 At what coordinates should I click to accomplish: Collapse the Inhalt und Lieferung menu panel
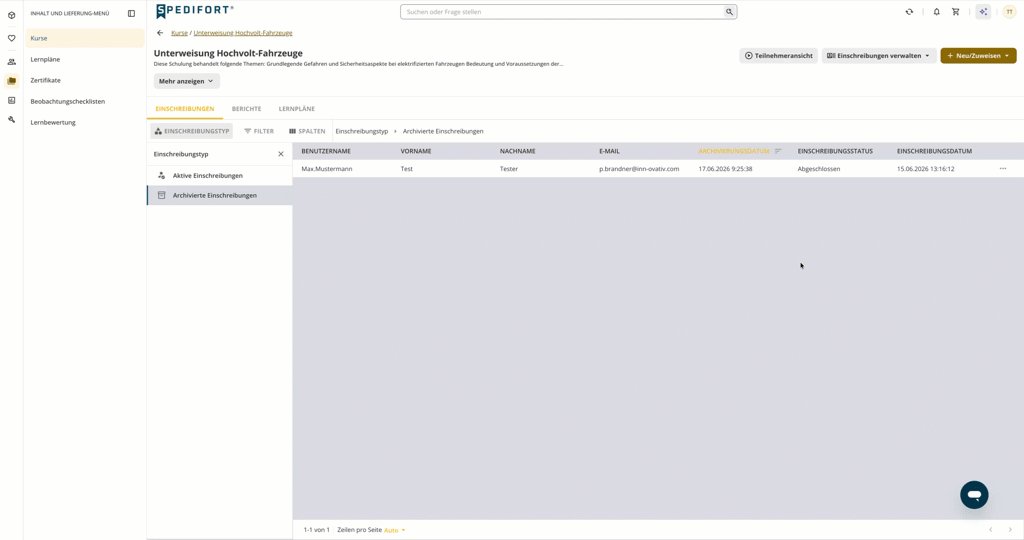pos(131,13)
